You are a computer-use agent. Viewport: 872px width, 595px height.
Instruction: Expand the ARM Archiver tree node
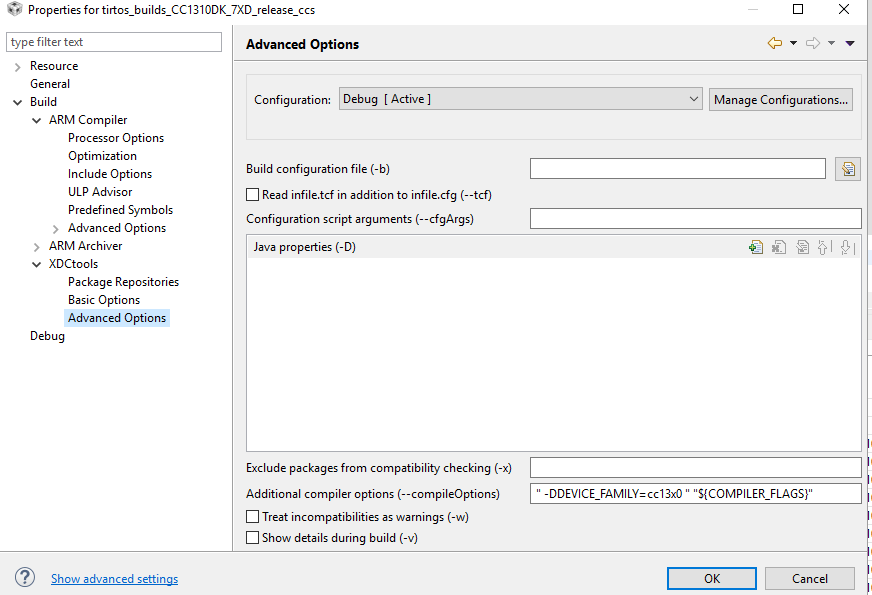(x=37, y=246)
